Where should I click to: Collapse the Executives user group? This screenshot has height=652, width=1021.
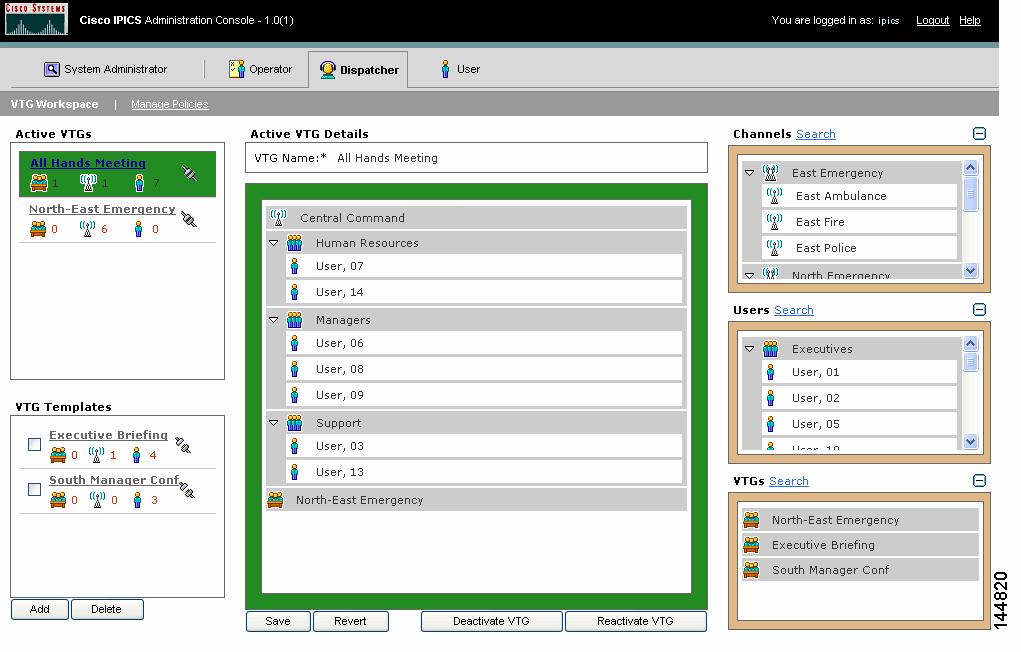(749, 348)
